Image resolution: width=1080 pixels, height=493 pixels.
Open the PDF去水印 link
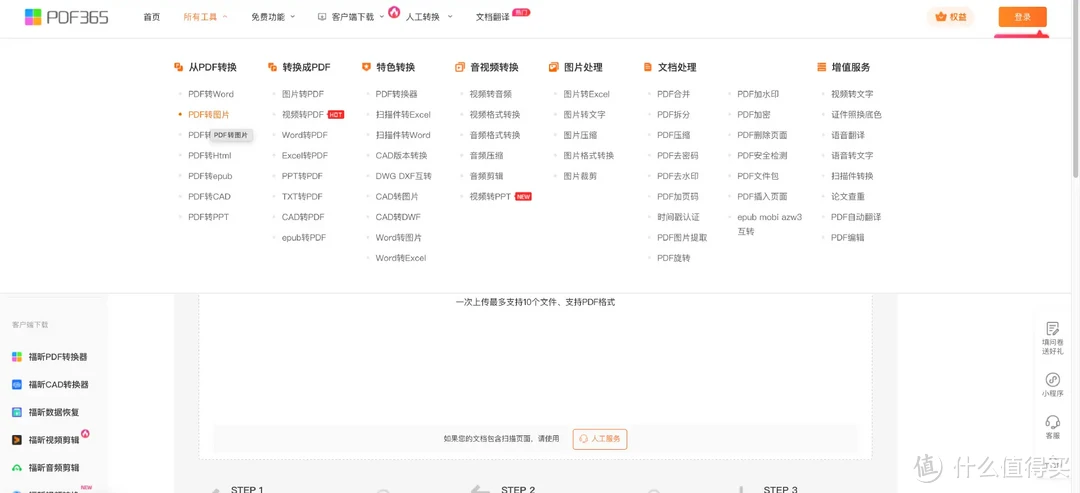click(x=678, y=176)
